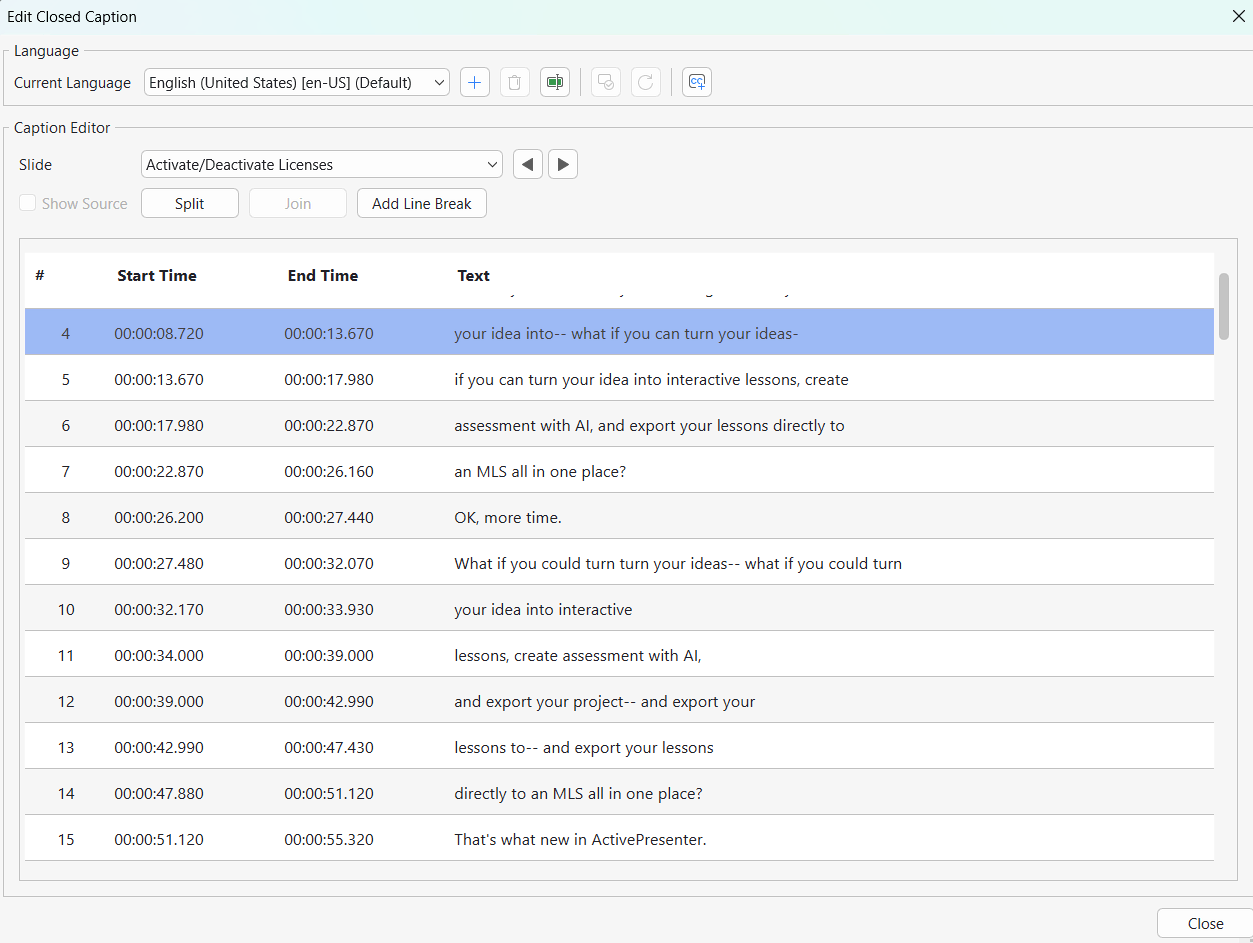This screenshot has width=1253, height=943.
Task: Open the Current Language dropdown
Action: pos(297,83)
